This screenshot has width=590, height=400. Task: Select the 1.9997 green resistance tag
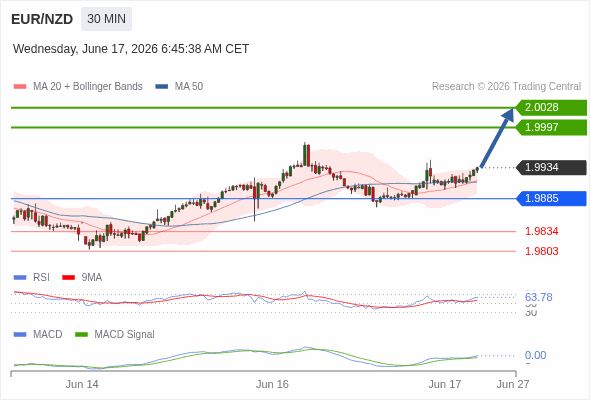tap(551, 127)
